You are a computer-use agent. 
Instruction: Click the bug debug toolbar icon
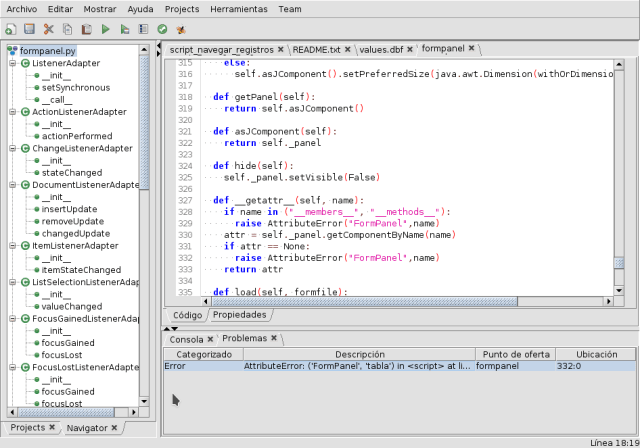click(x=179, y=29)
